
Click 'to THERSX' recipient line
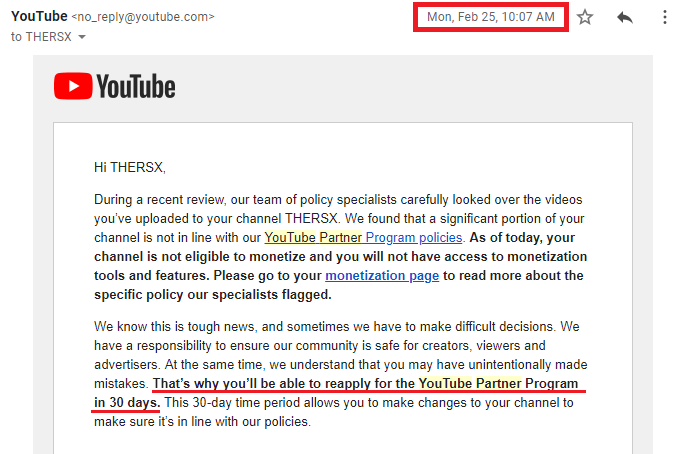pyautogui.click(x=41, y=37)
